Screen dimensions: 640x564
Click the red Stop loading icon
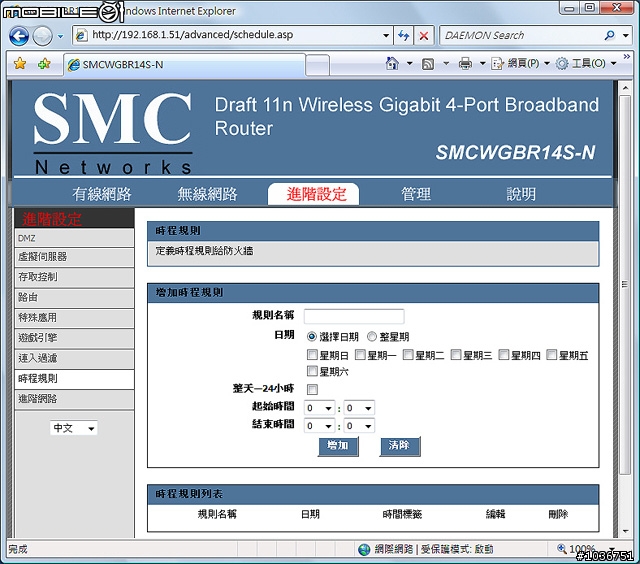point(424,36)
